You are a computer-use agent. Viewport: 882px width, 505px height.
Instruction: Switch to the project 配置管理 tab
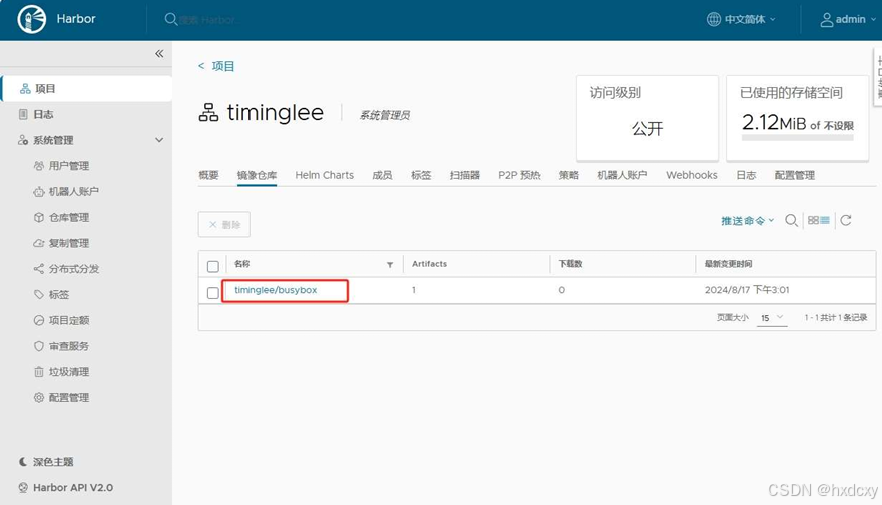(794, 175)
